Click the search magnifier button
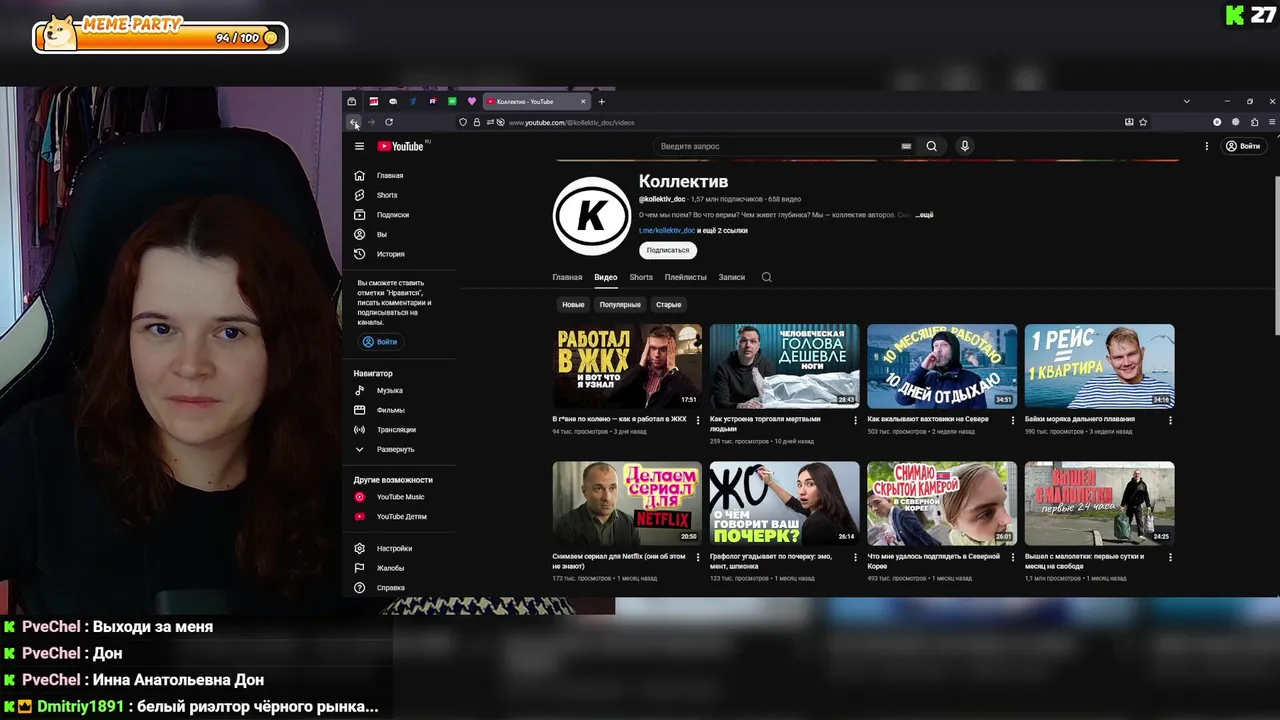 pyautogui.click(x=931, y=146)
